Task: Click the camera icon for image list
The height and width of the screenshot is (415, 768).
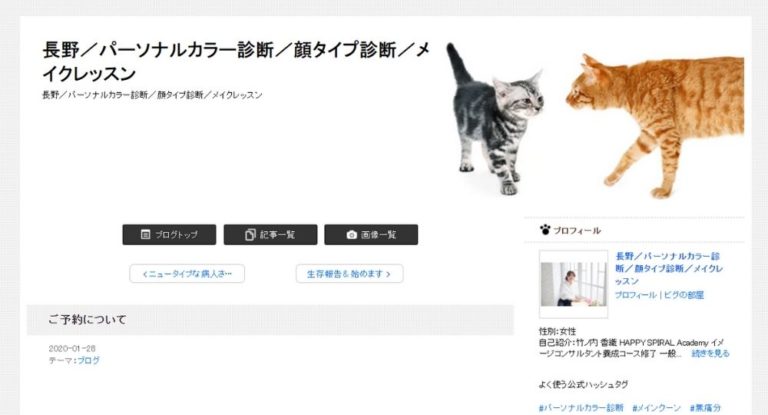Action: (x=351, y=235)
